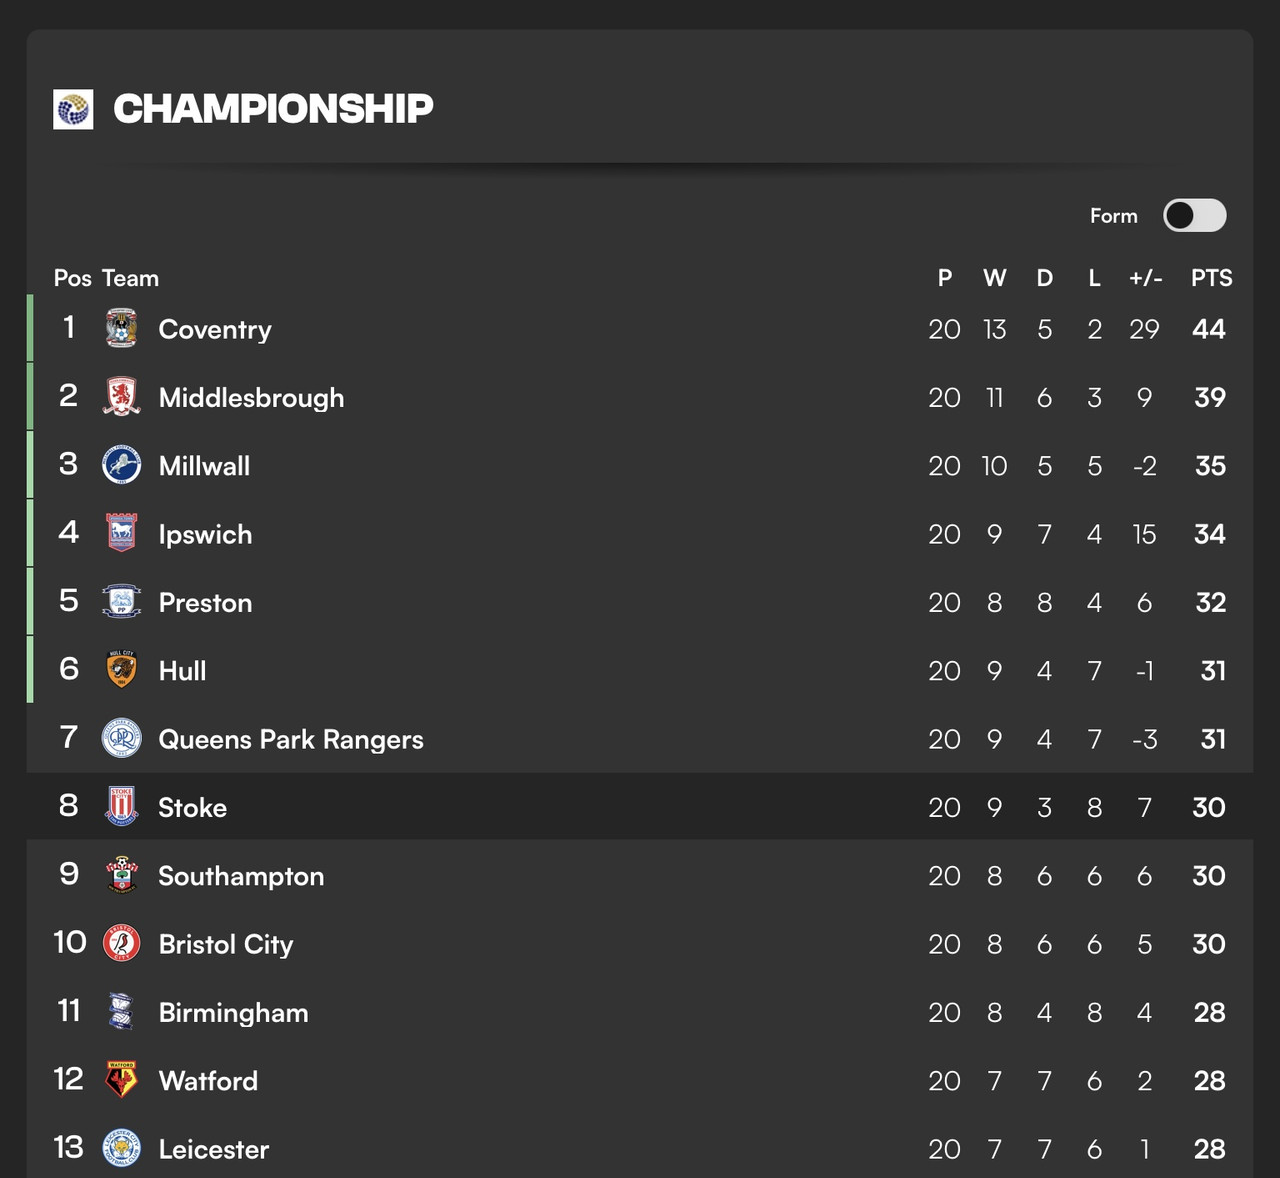Open the Bristol City team link

pyautogui.click(x=226, y=945)
